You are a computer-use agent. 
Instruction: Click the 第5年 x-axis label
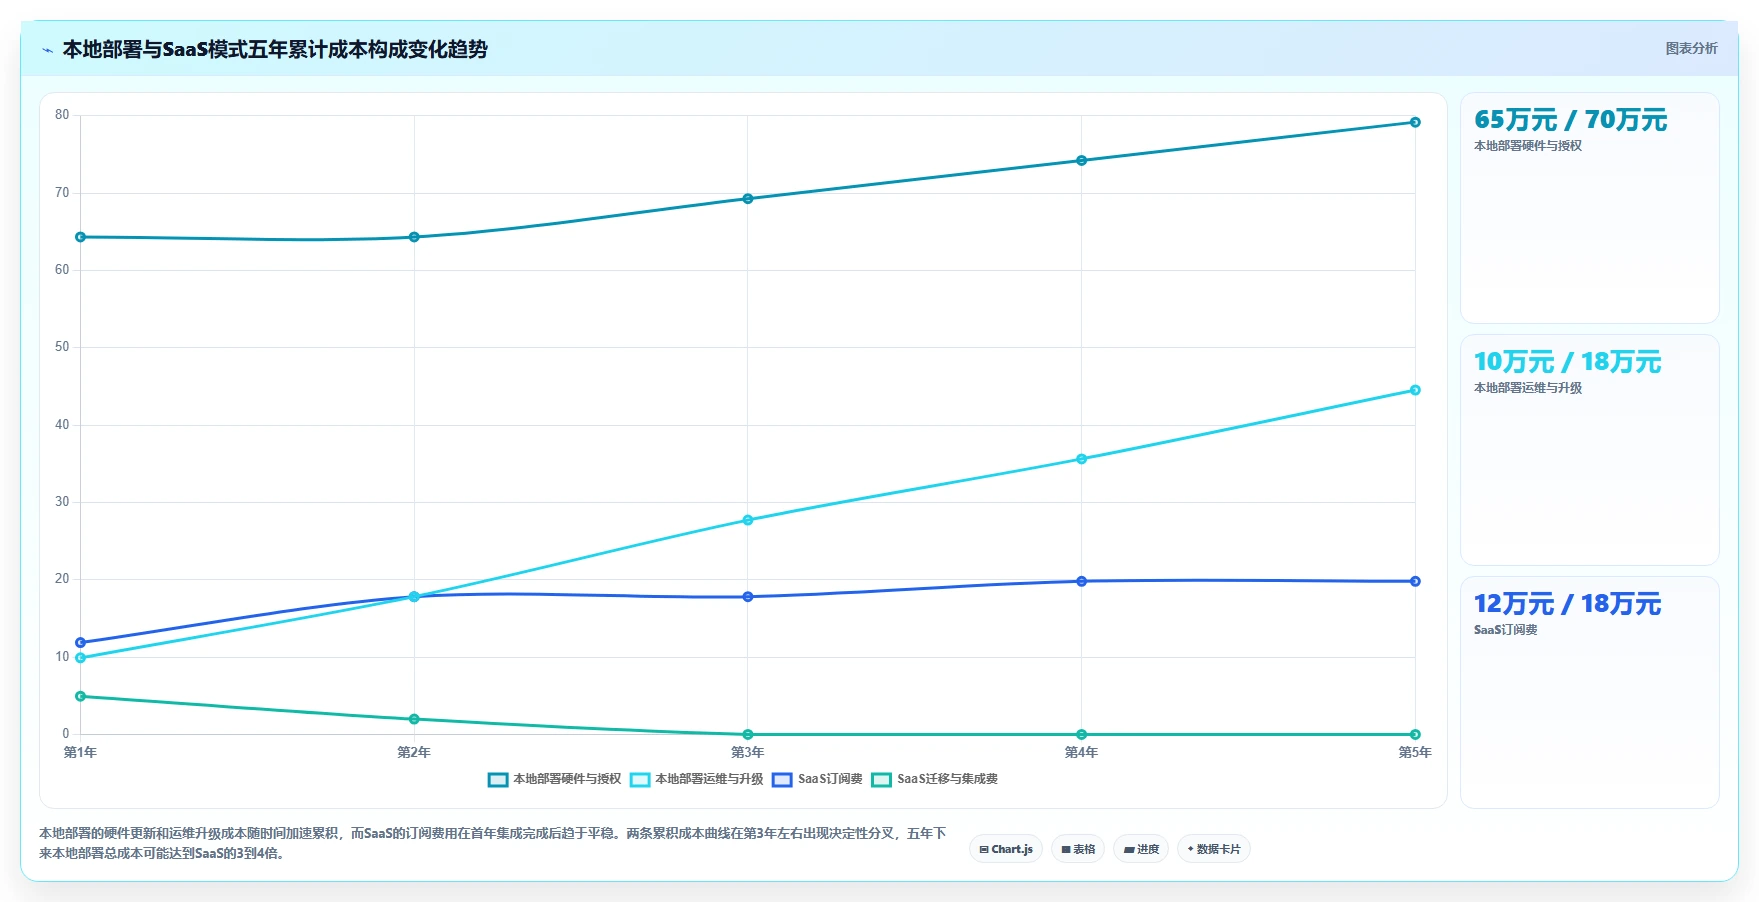[1415, 752]
